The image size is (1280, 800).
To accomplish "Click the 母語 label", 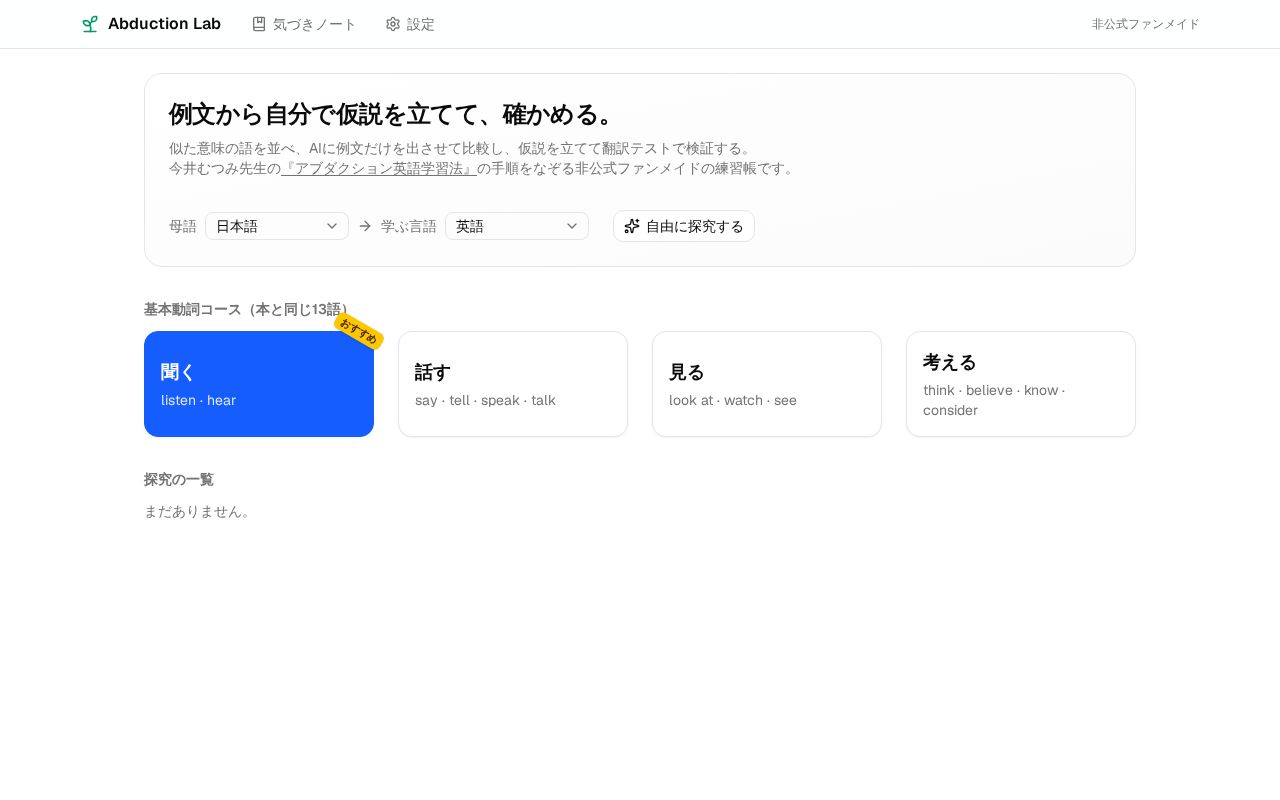I will (x=183, y=226).
